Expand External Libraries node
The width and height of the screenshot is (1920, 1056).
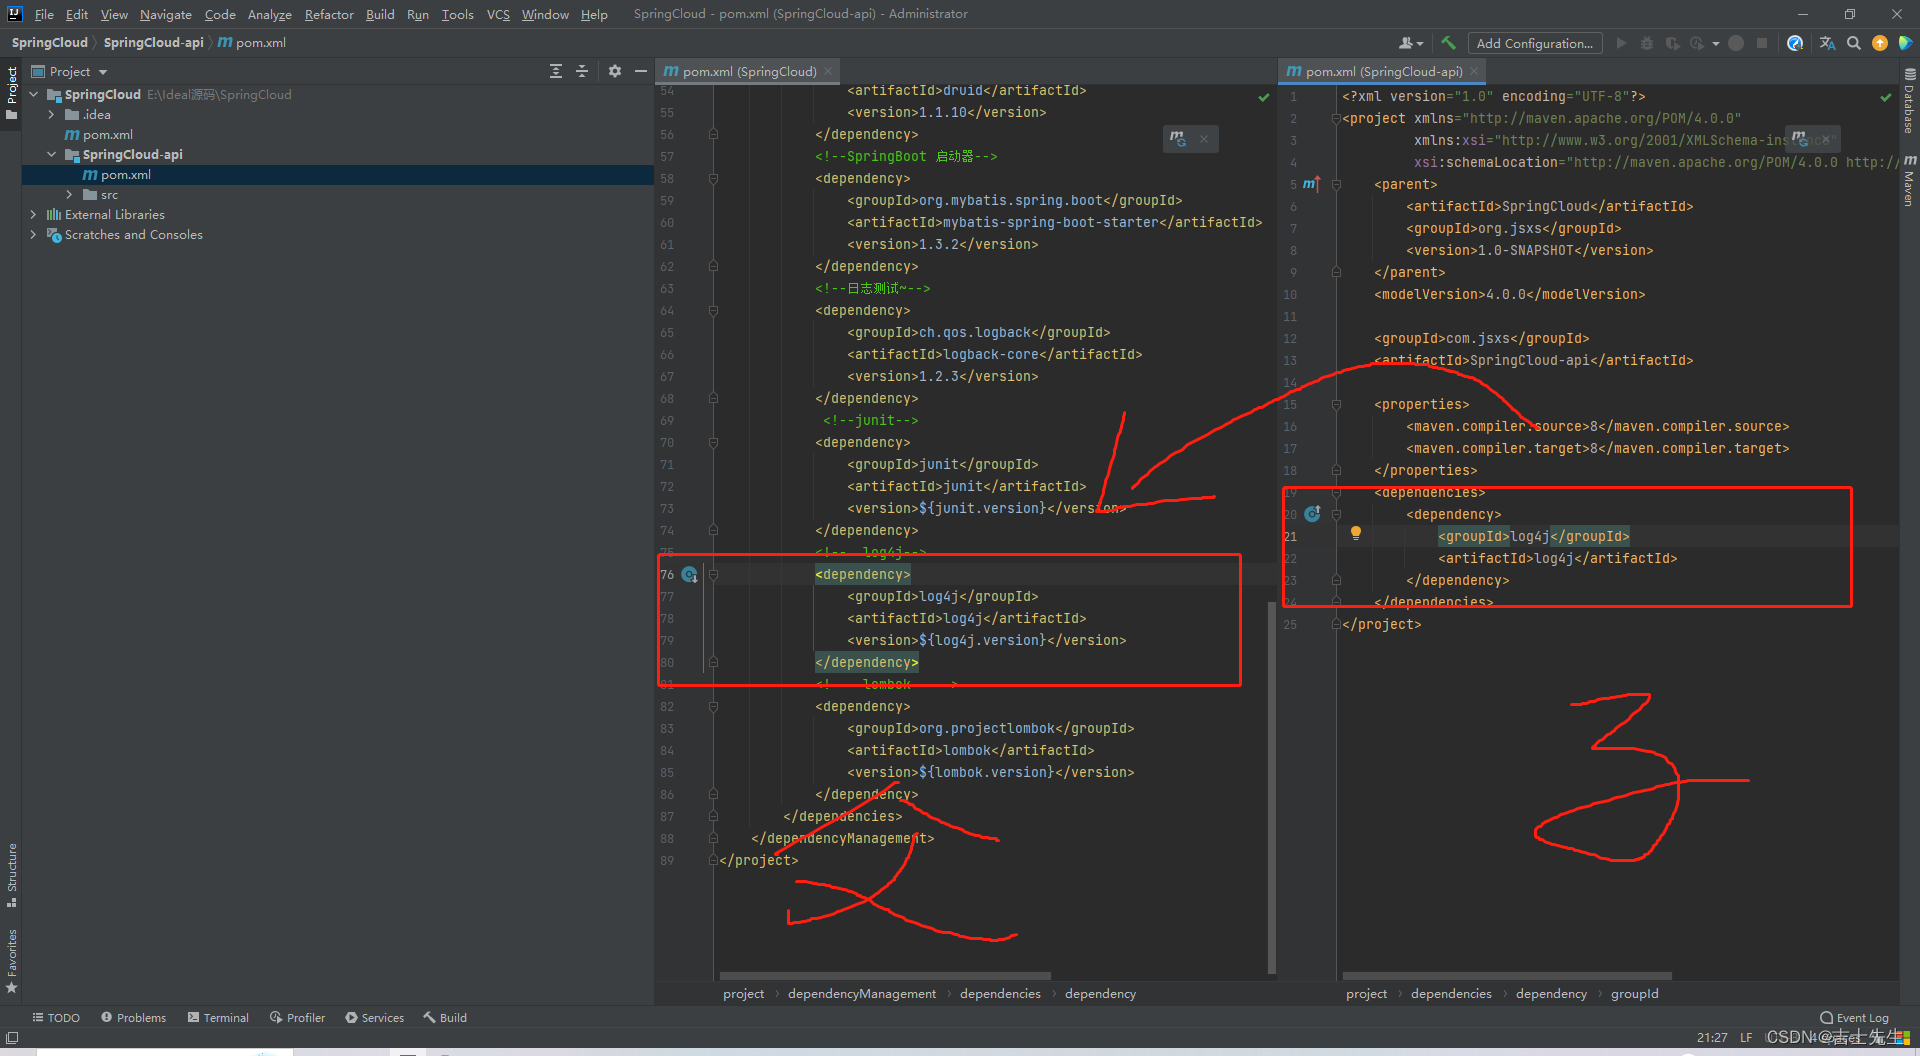34,214
